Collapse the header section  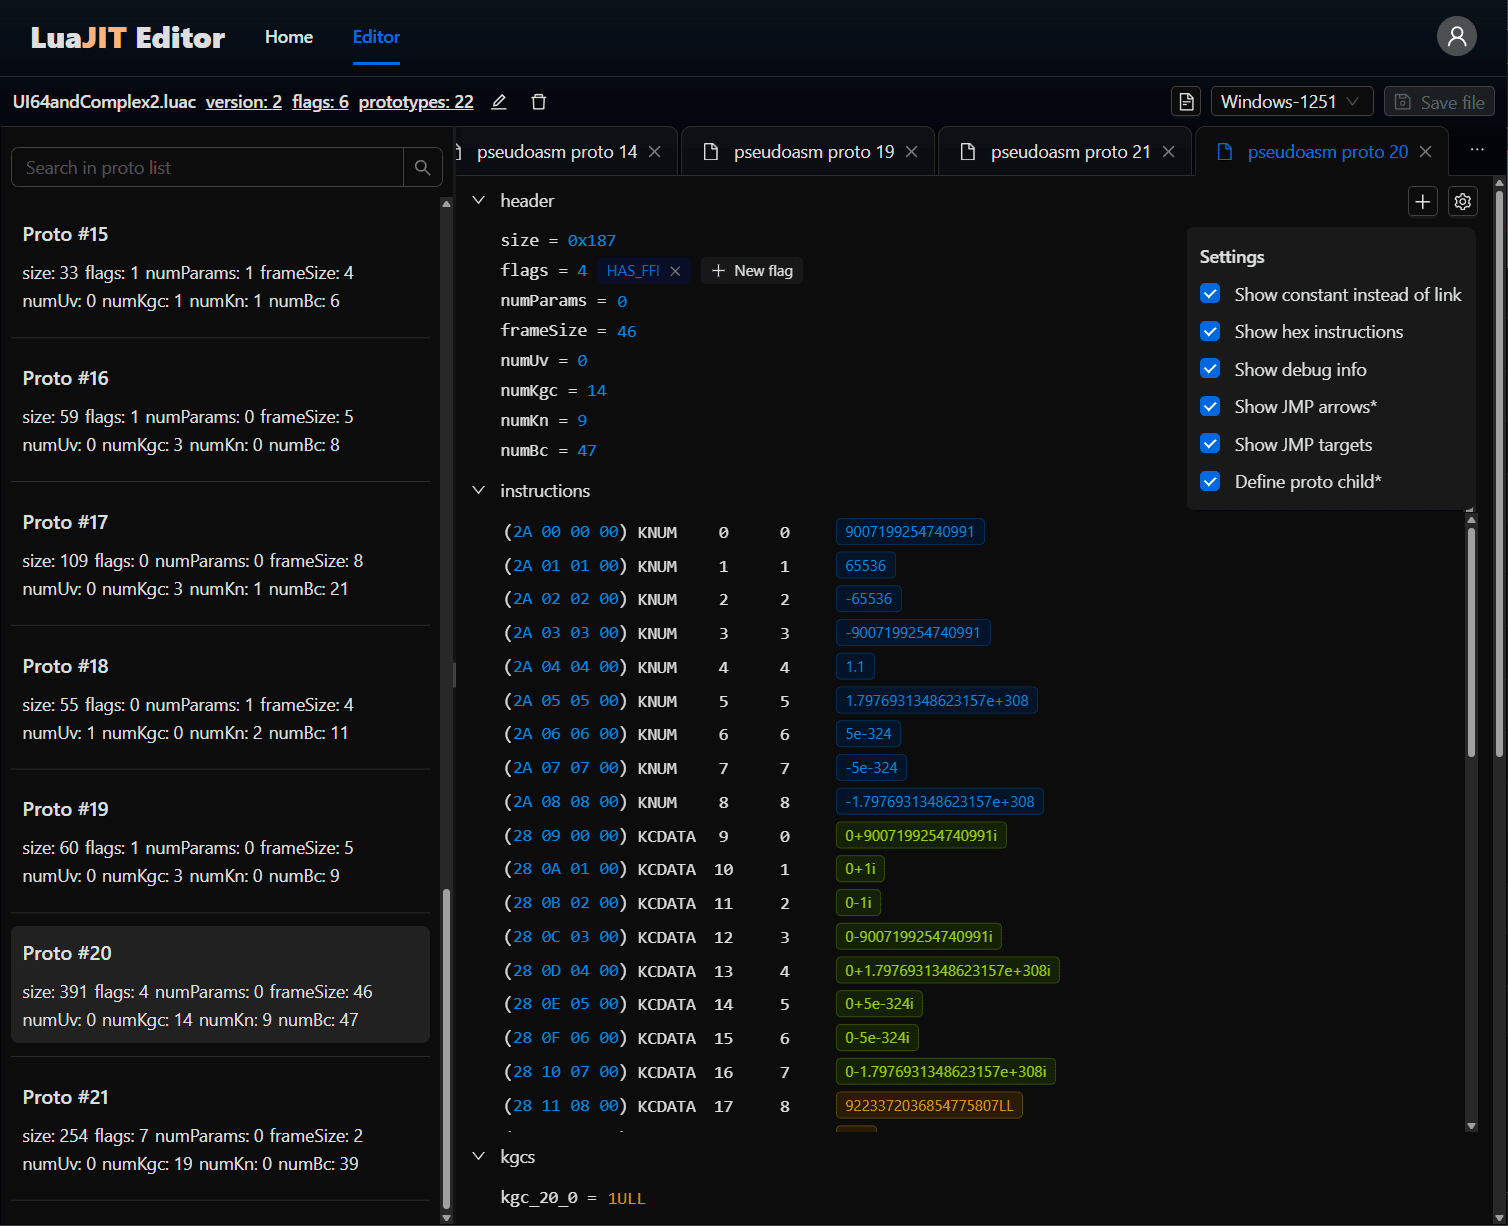(478, 200)
